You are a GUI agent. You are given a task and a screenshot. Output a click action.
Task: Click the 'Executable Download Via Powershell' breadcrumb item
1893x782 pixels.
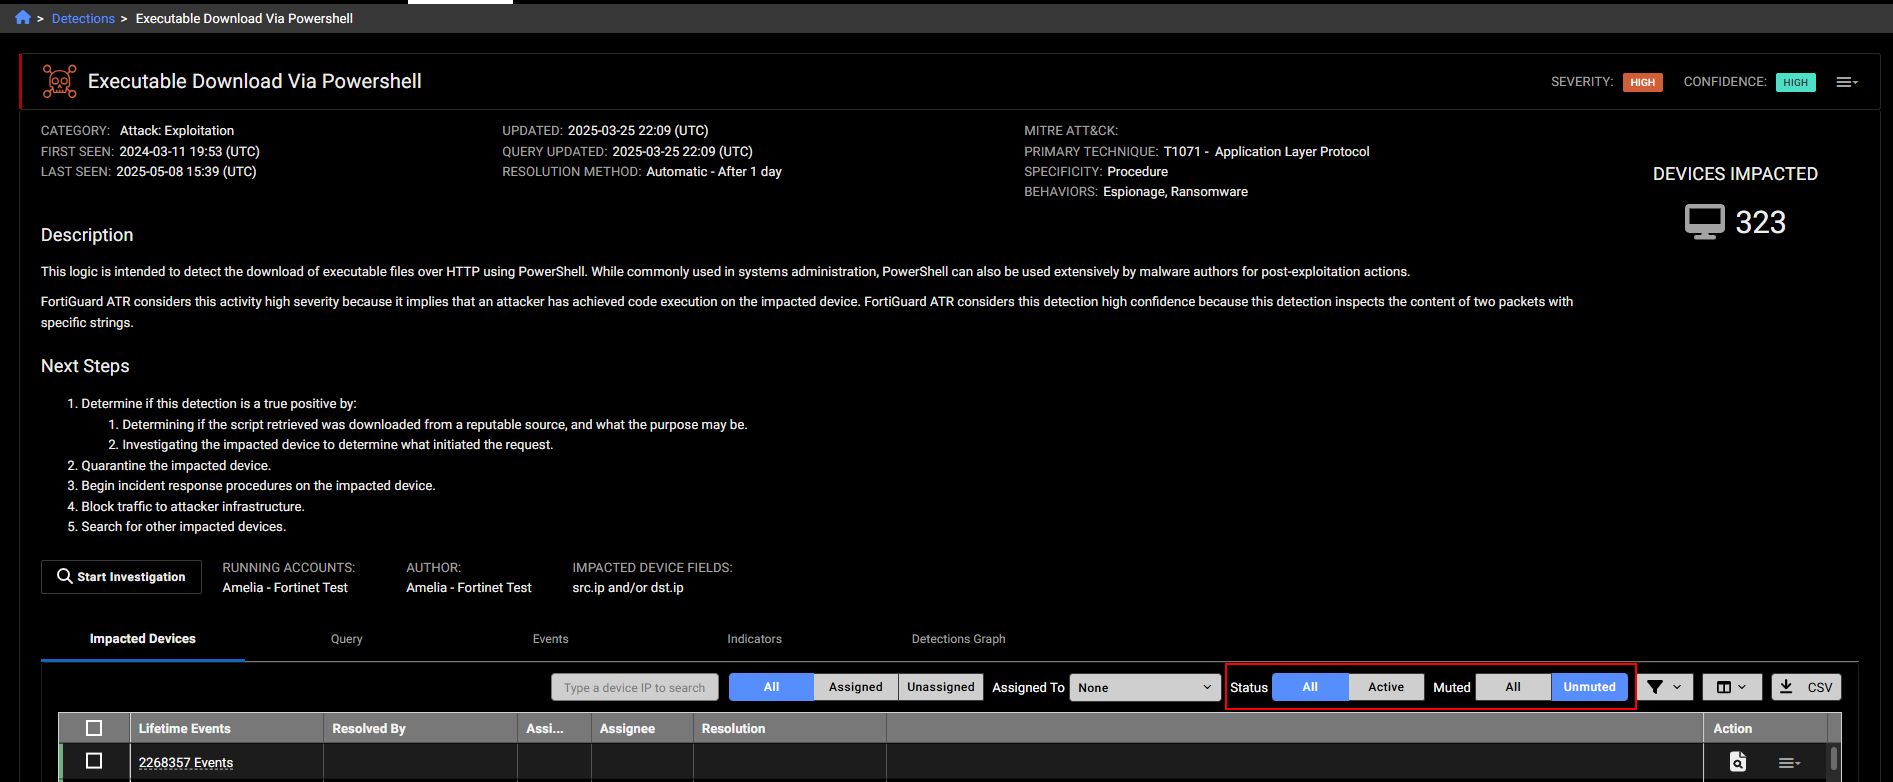[244, 18]
